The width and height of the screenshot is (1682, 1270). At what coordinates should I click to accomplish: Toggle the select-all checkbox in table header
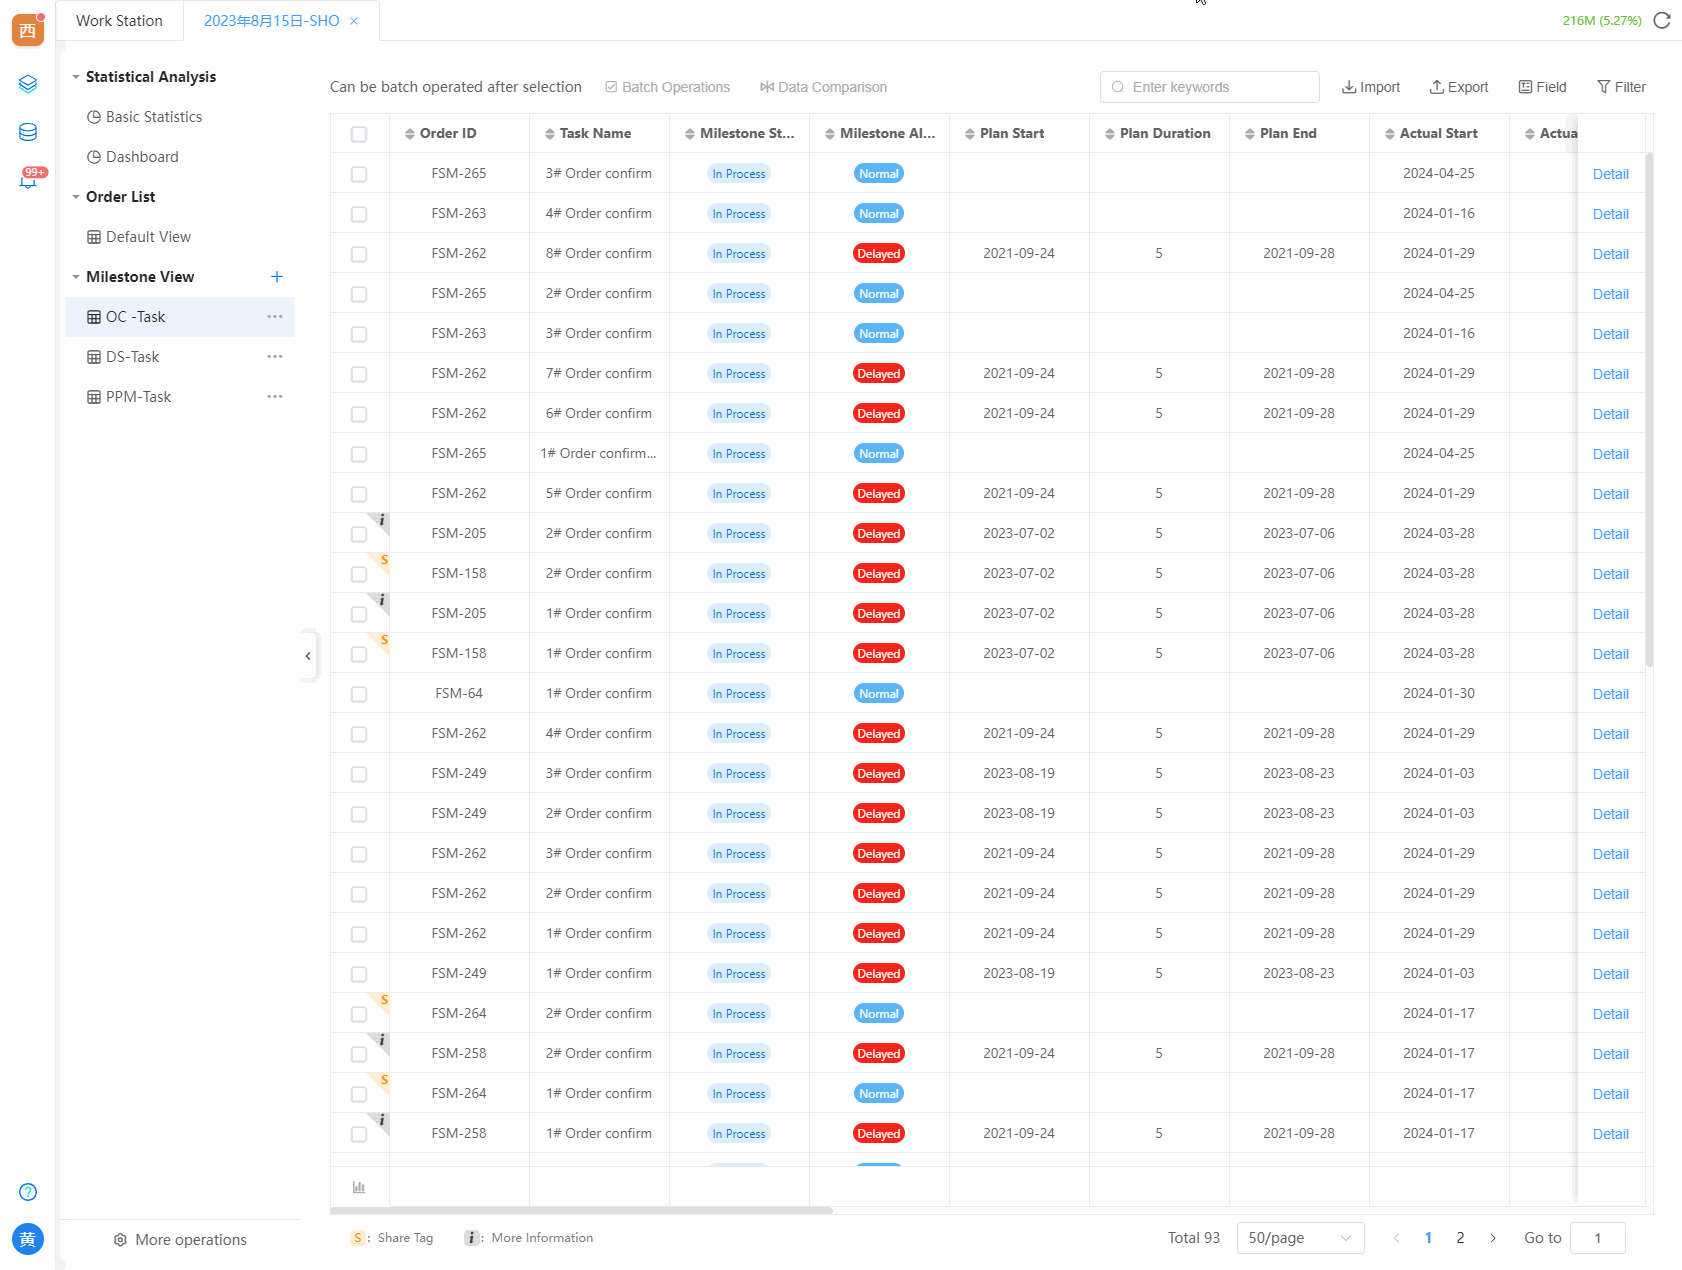[x=359, y=134]
